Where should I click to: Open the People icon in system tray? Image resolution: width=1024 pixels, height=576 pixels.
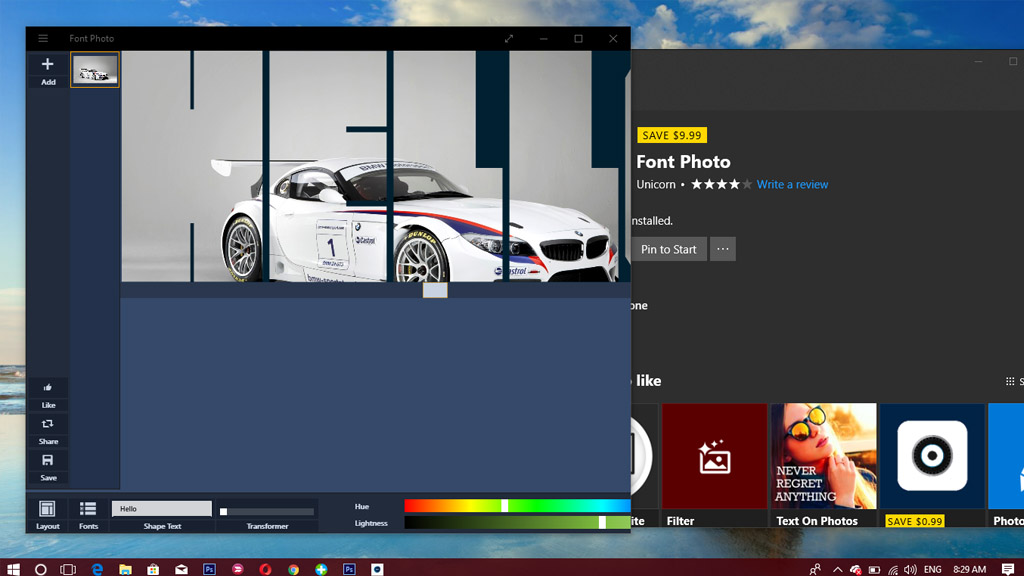point(814,569)
